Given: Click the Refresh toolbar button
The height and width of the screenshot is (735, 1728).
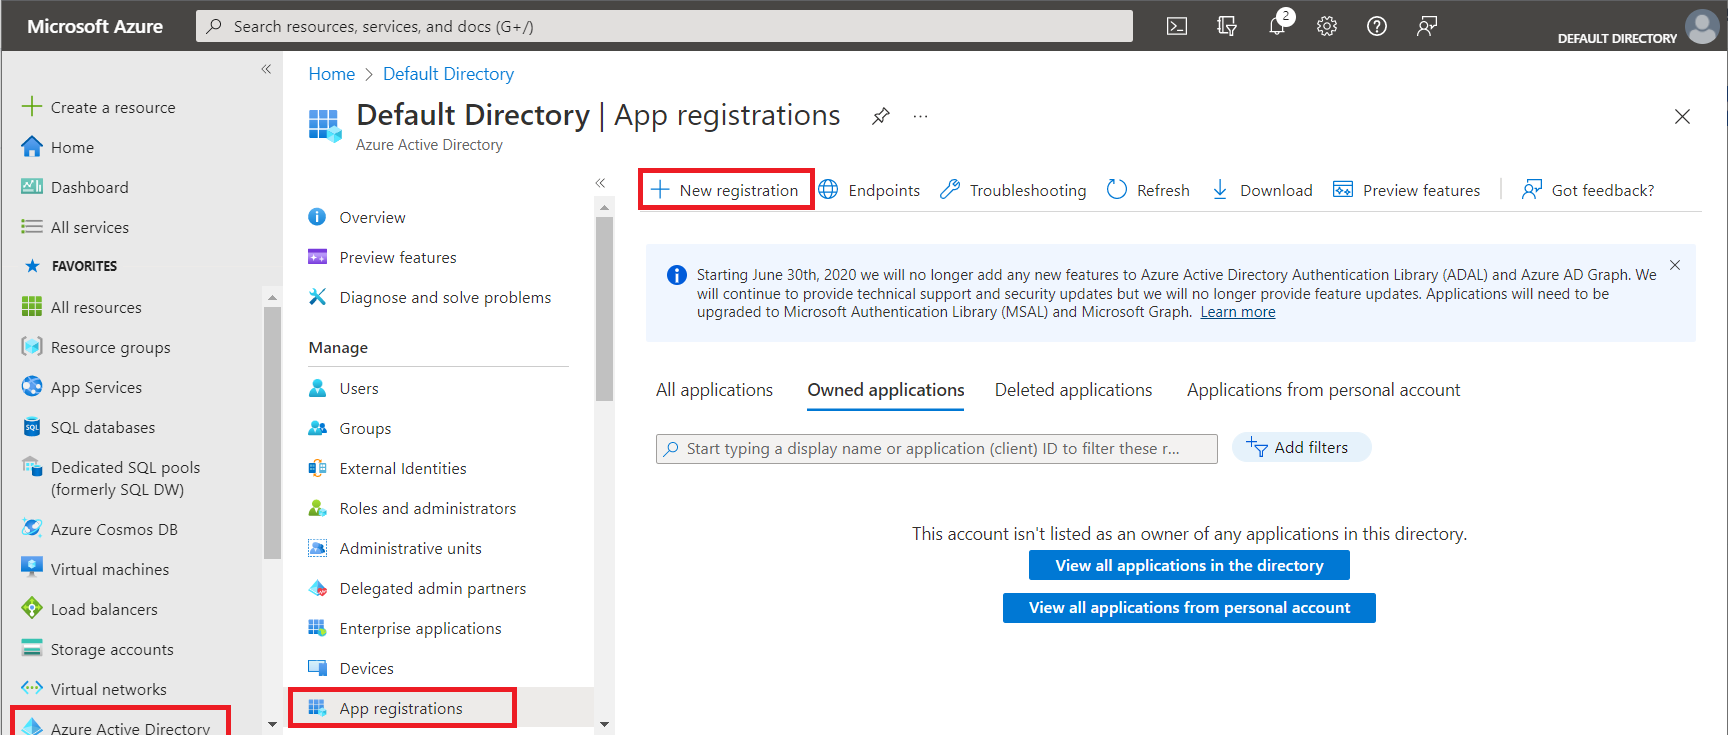Looking at the screenshot, I should click(x=1148, y=190).
